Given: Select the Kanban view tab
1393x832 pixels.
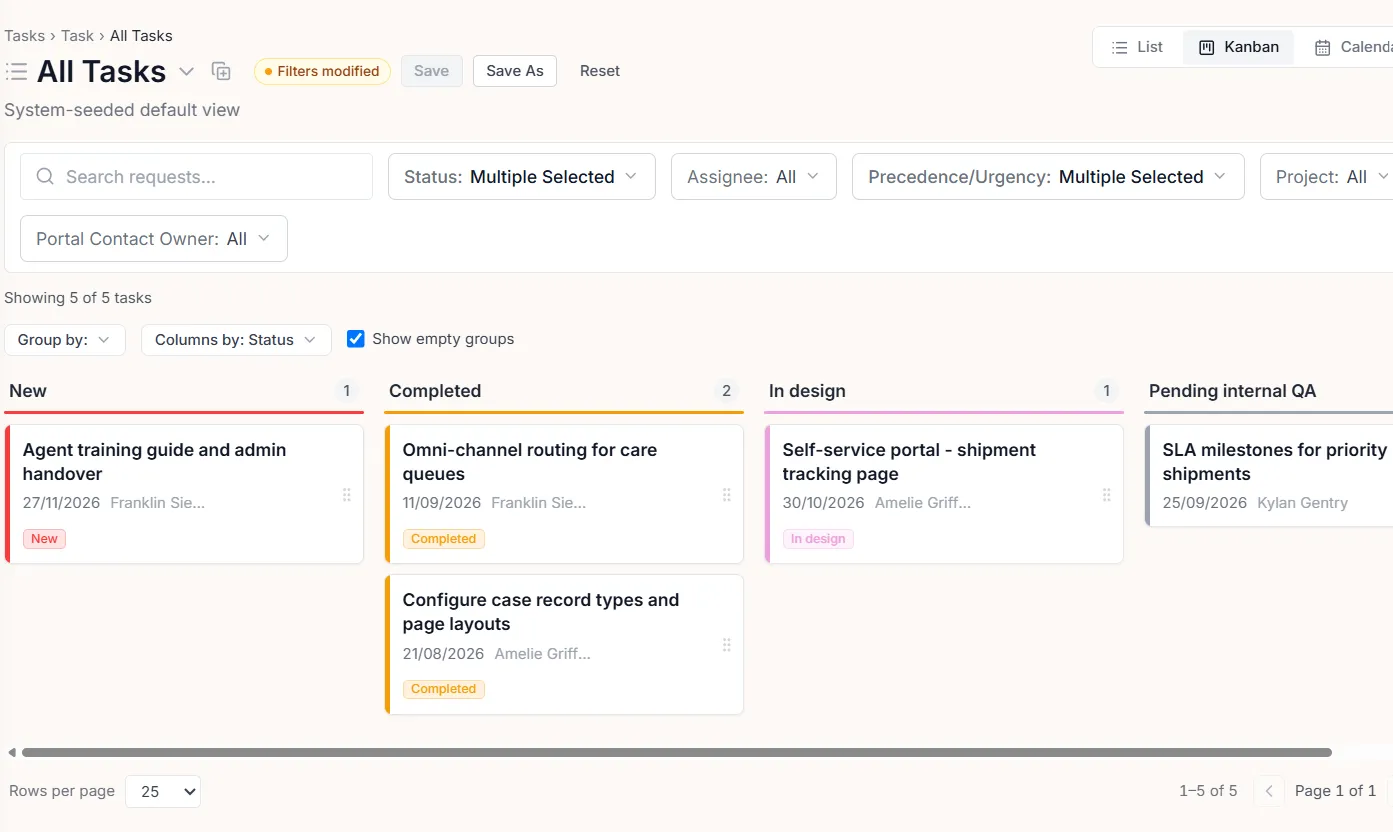Looking at the screenshot, I should point(1238,47).
